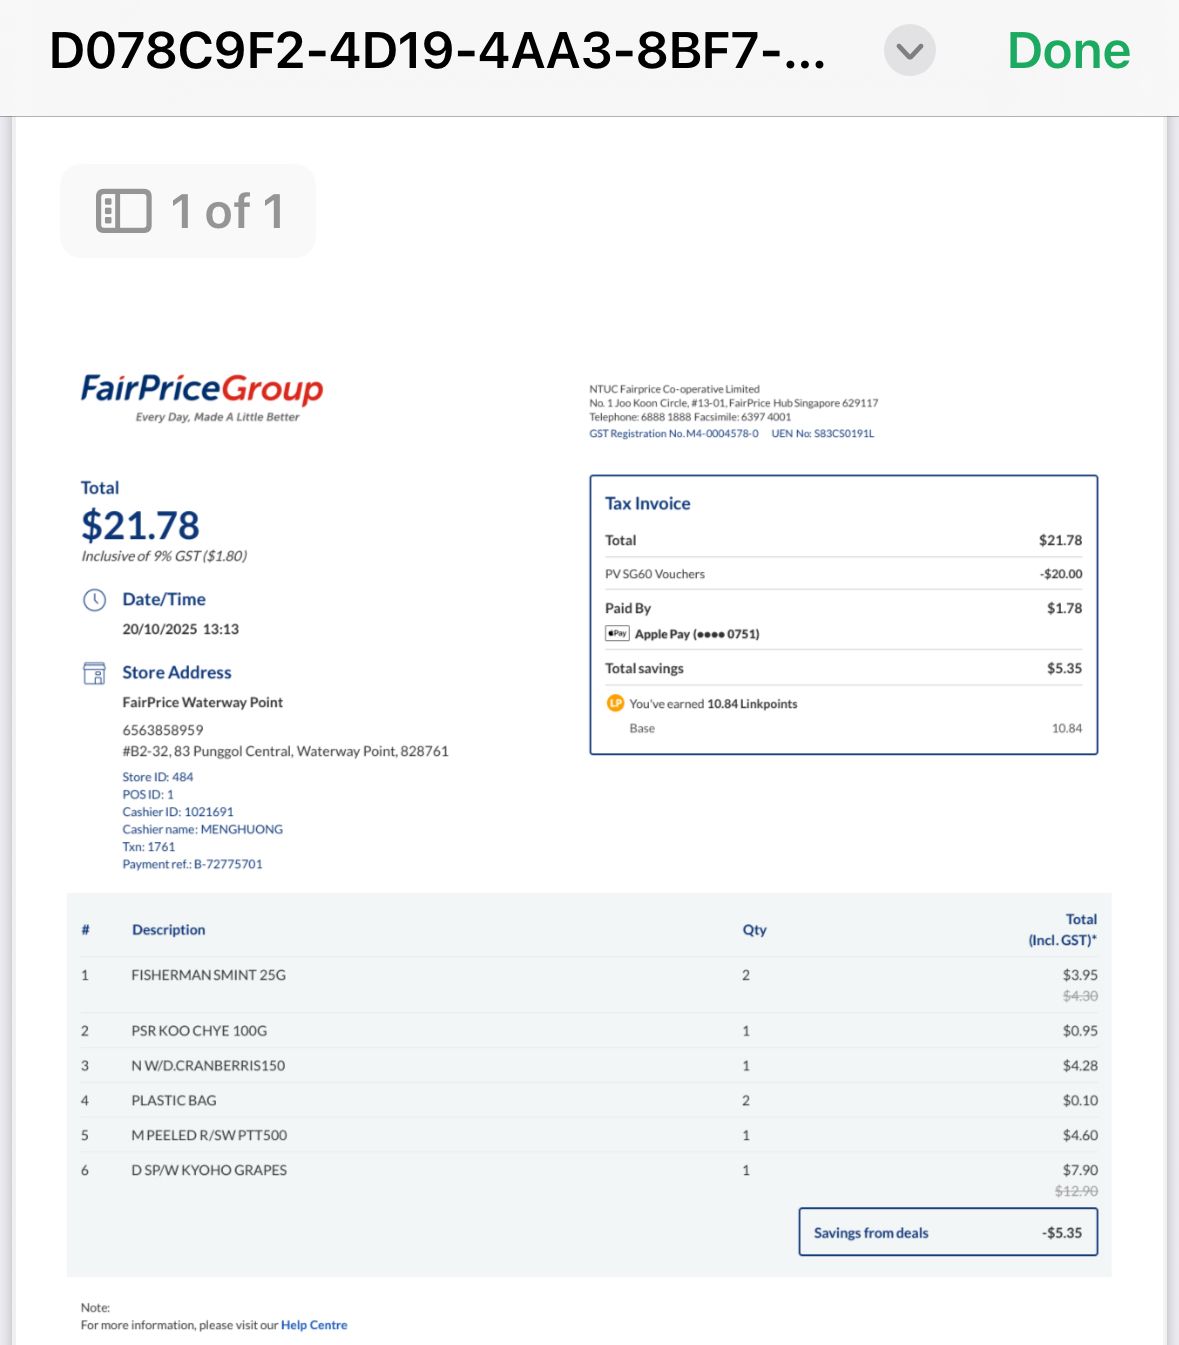Screen dimensions: 1179x1345
Task: Click the Description column header
Action: coord(168,930)
